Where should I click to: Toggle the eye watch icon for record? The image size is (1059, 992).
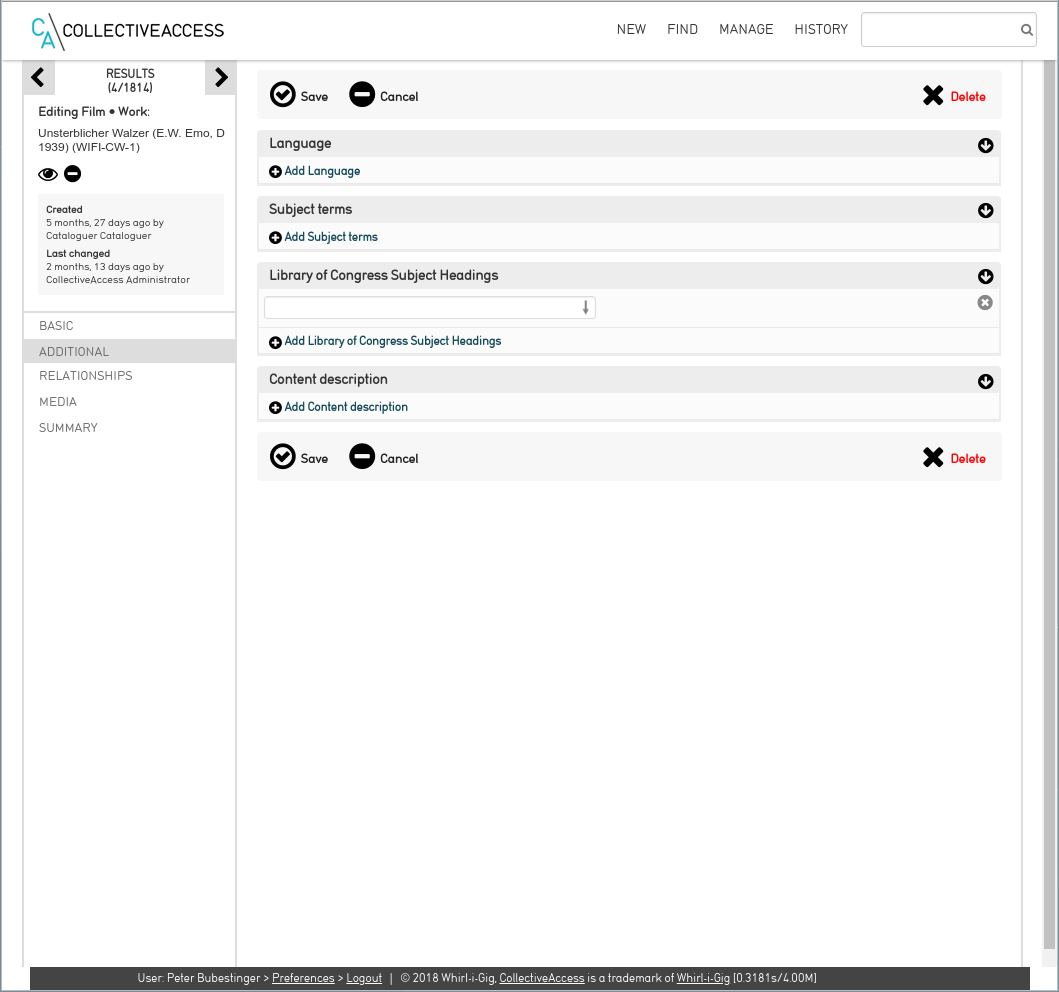(48, 175)
